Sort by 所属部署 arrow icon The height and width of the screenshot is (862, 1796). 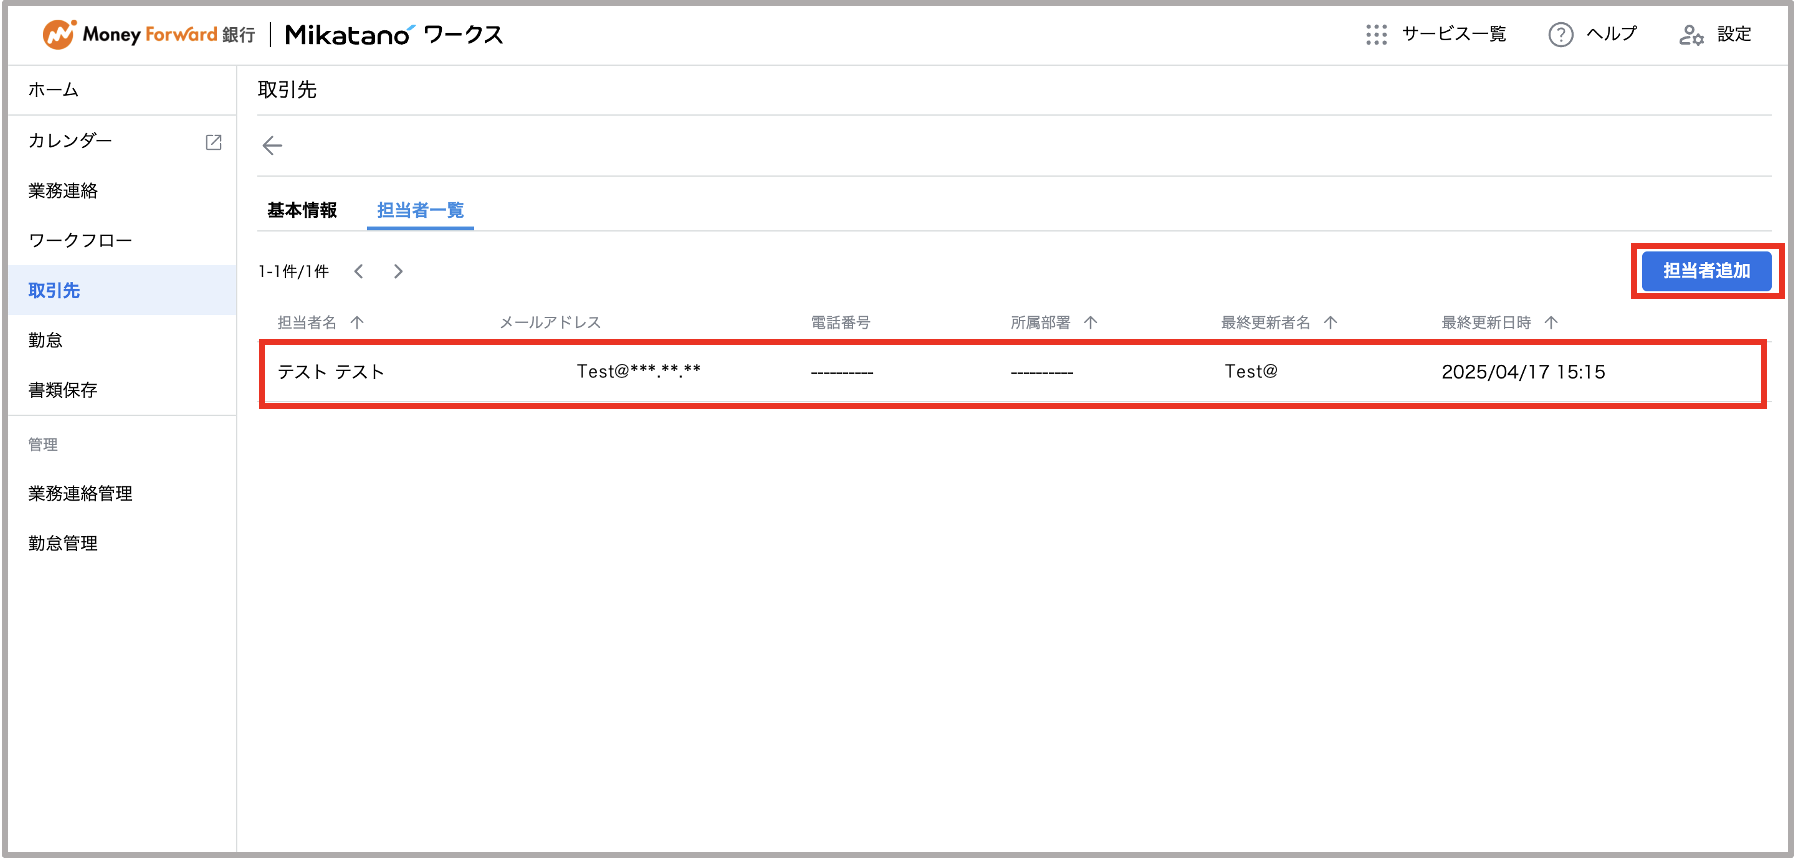1090,322
